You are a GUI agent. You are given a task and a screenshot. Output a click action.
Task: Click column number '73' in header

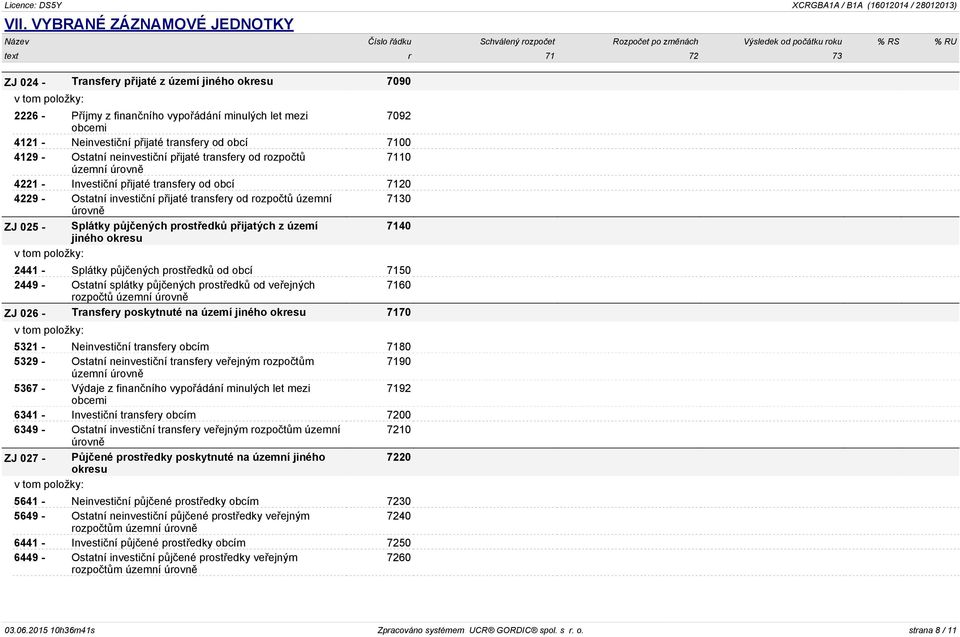(x=837, y=56)
